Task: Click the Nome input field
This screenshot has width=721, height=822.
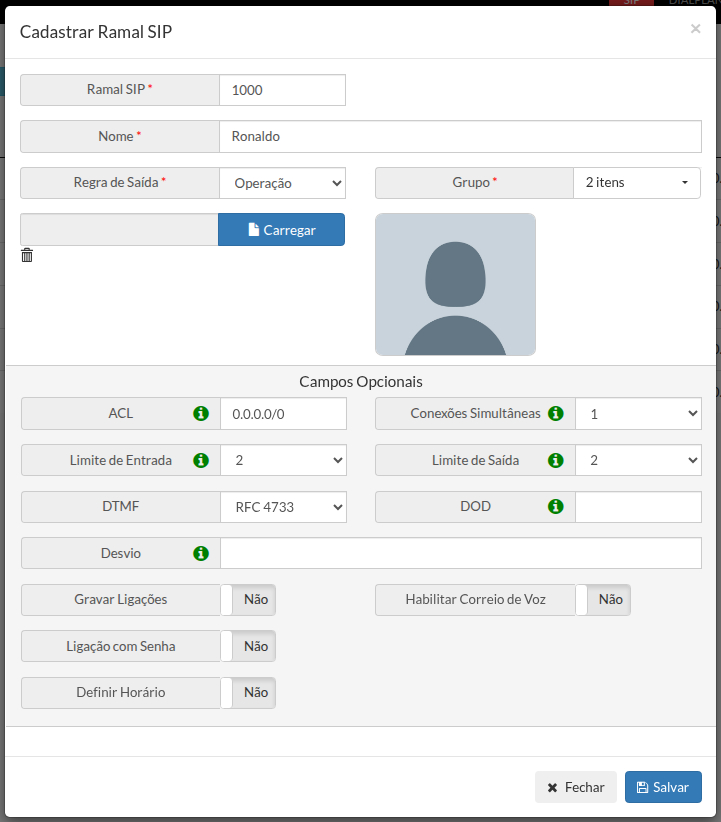Action: click(460, 136)
